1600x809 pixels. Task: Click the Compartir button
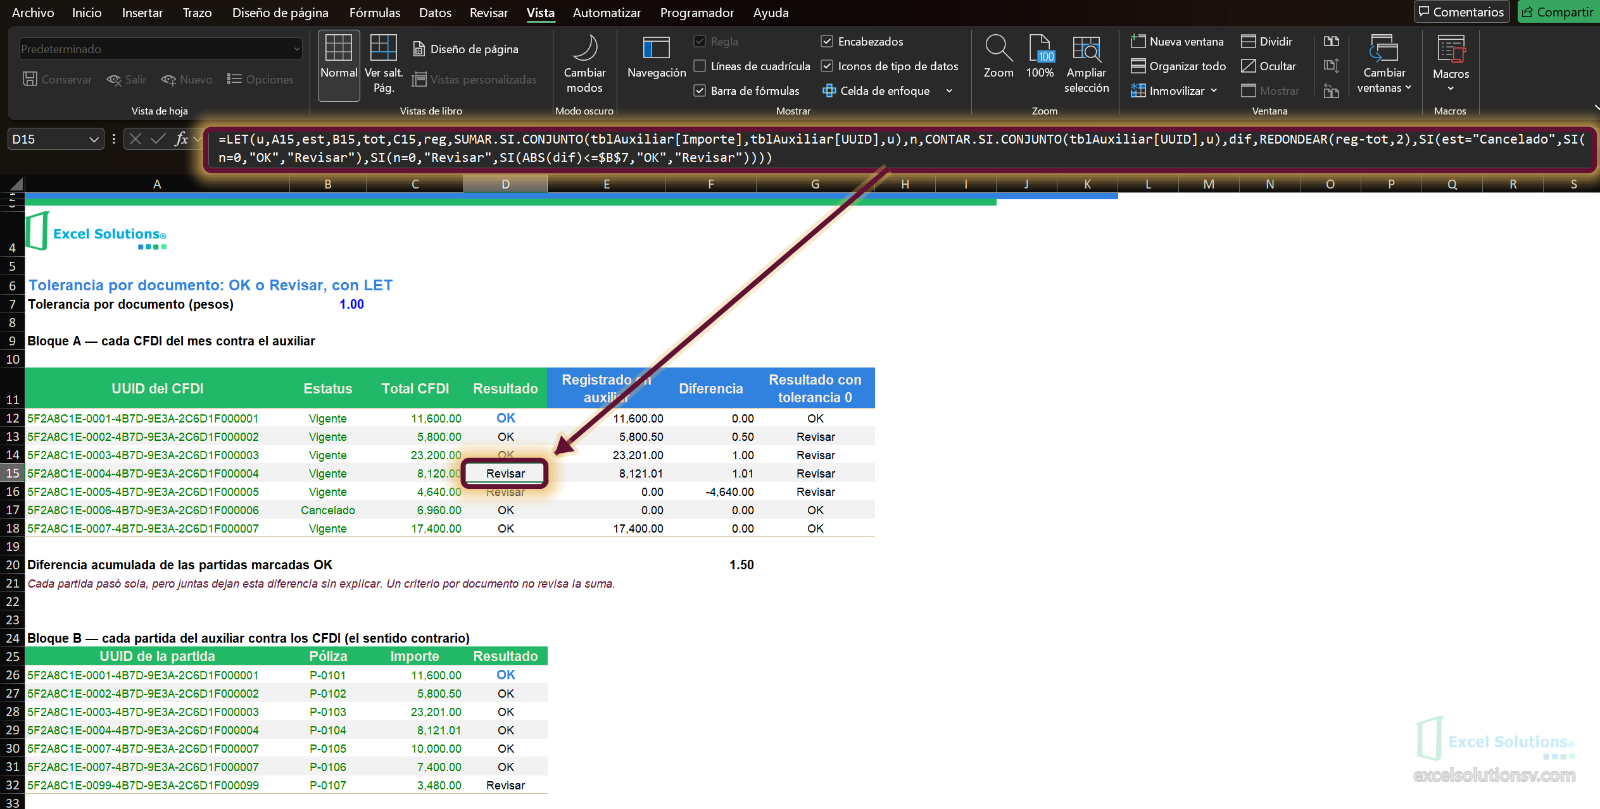coord(1558,12)
